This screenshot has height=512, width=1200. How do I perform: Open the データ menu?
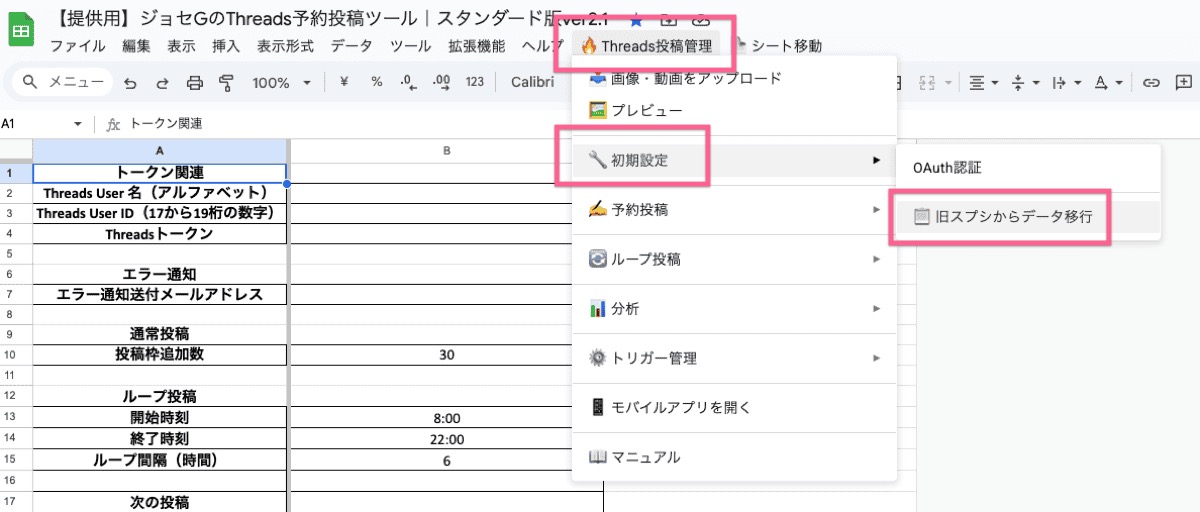pyautogui.click(x=352, y=46)
